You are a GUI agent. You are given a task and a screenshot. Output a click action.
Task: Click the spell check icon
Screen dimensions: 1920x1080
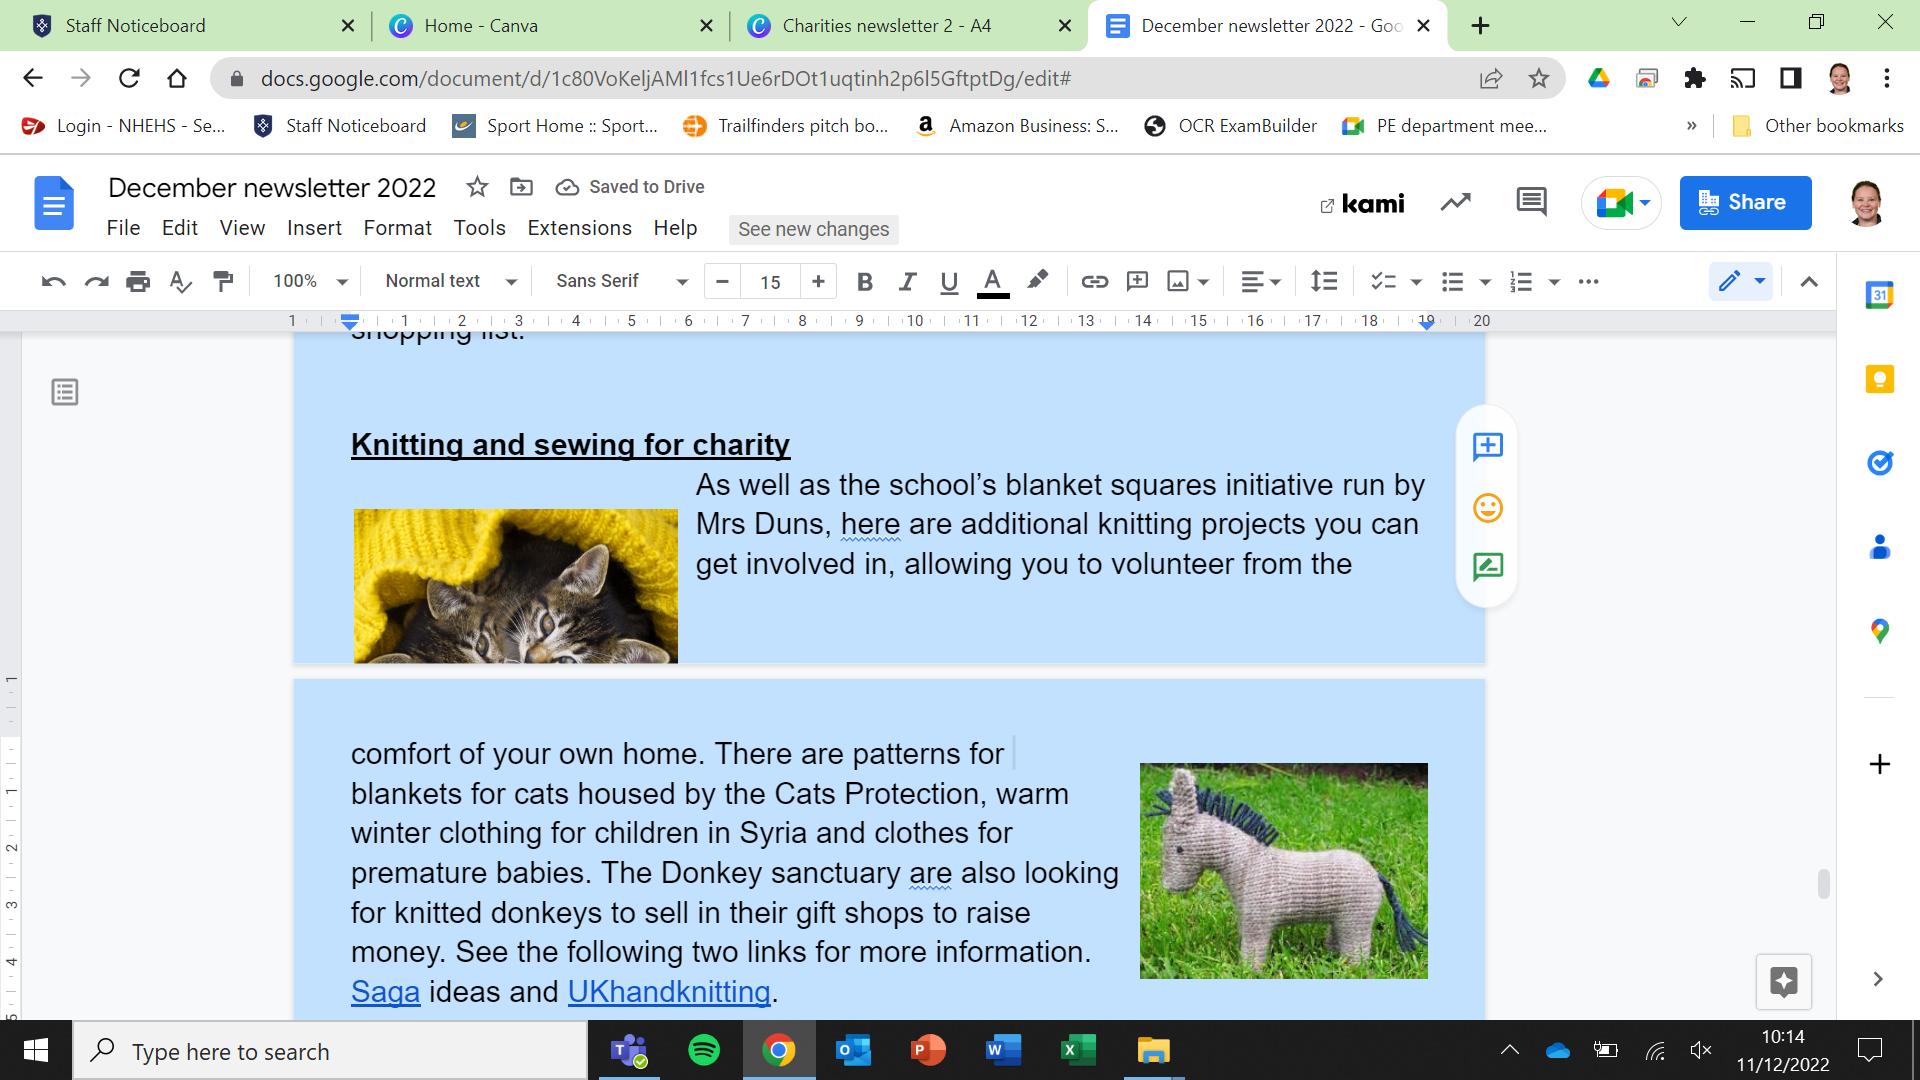tap(180, 282)
